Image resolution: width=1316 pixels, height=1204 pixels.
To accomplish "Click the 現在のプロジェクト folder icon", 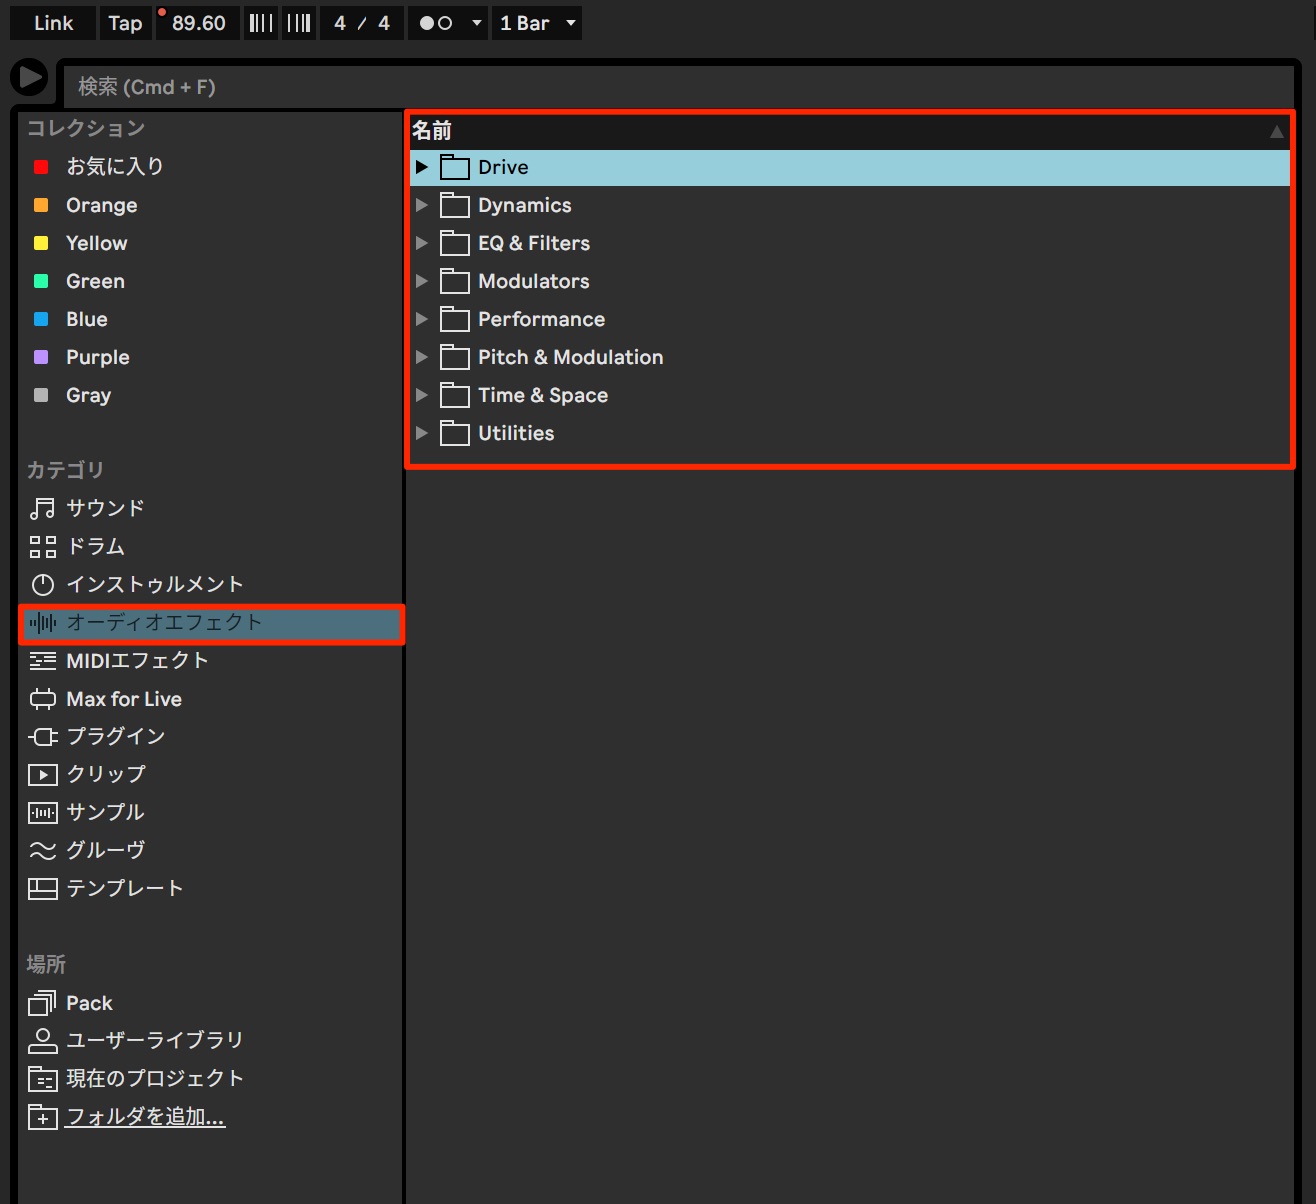I will click(42, 1079).
